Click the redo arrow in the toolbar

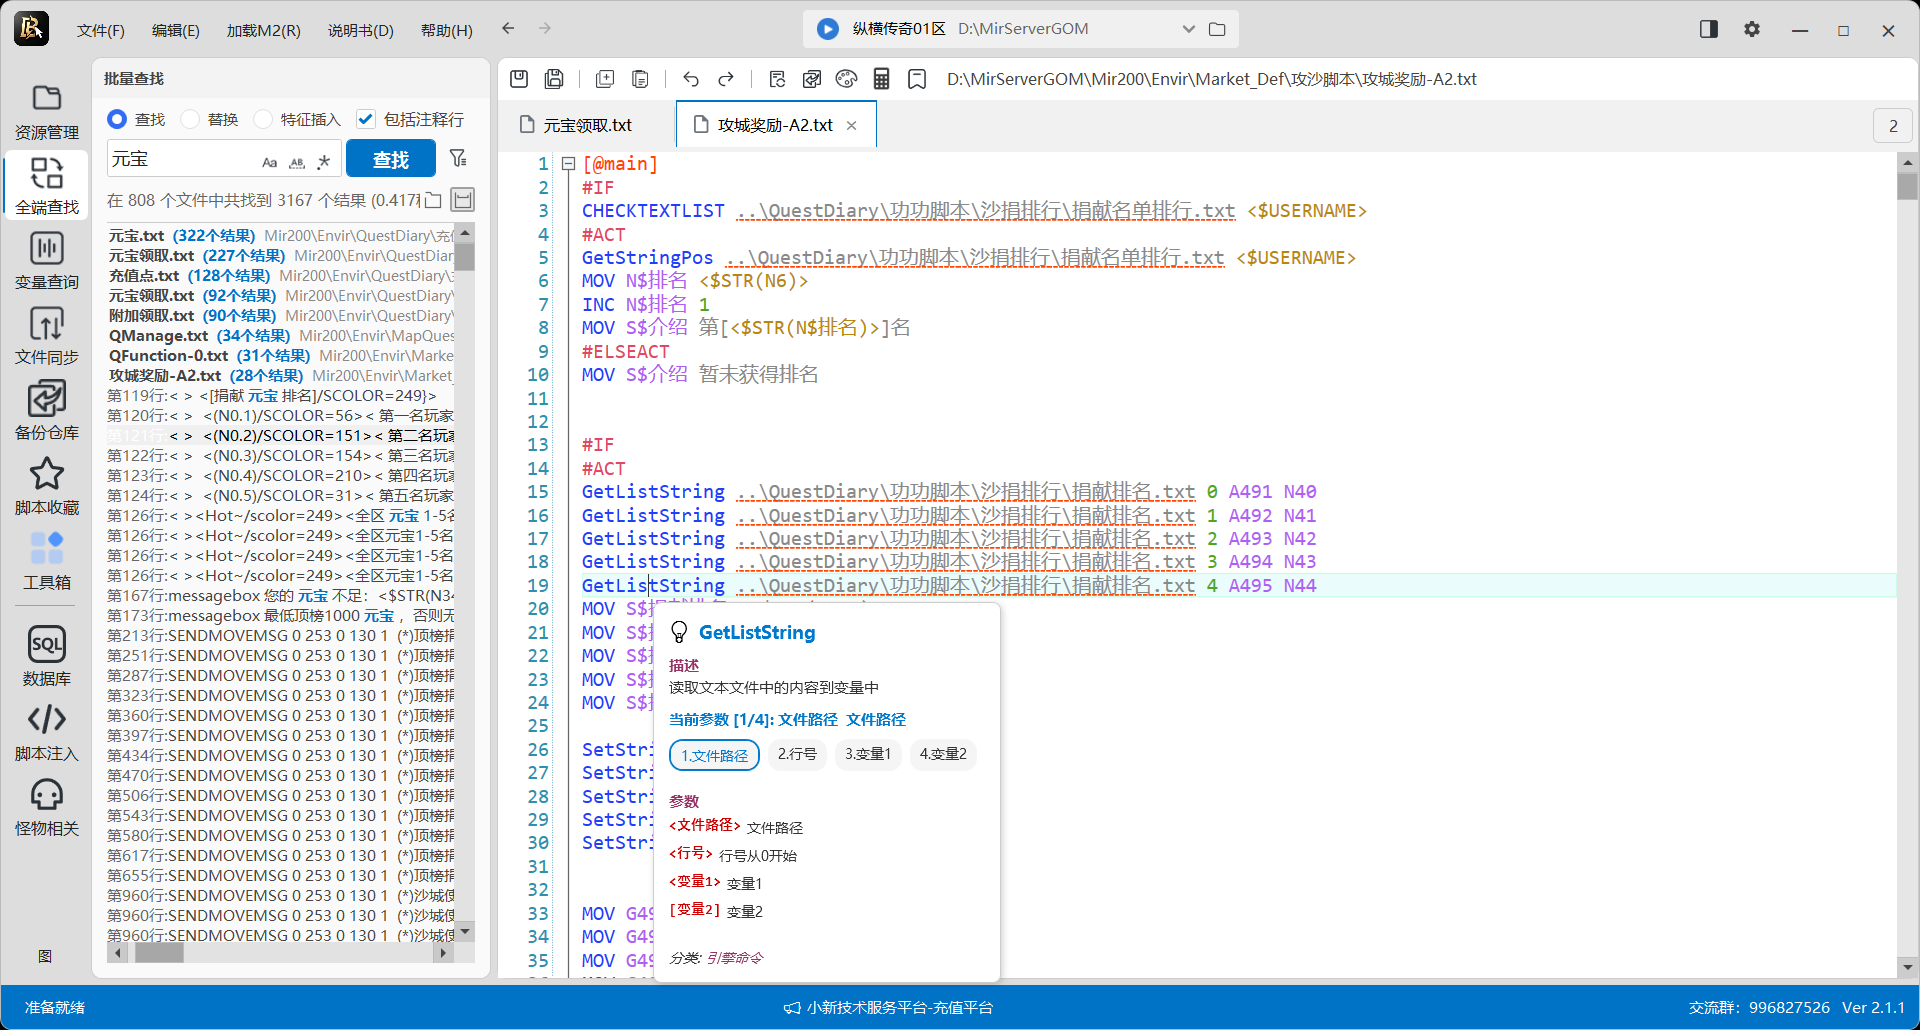pyautogui.click(x=726, y=79)
